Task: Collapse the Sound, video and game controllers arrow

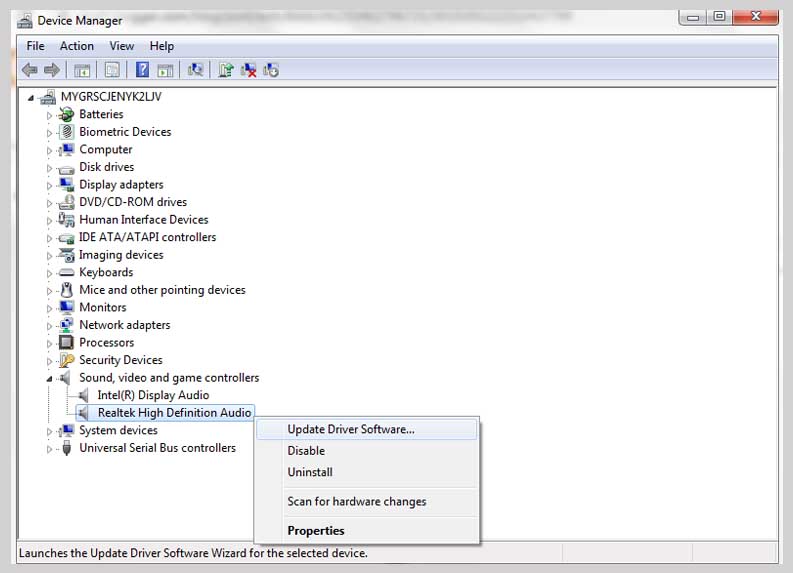Action: coord(49,379)
